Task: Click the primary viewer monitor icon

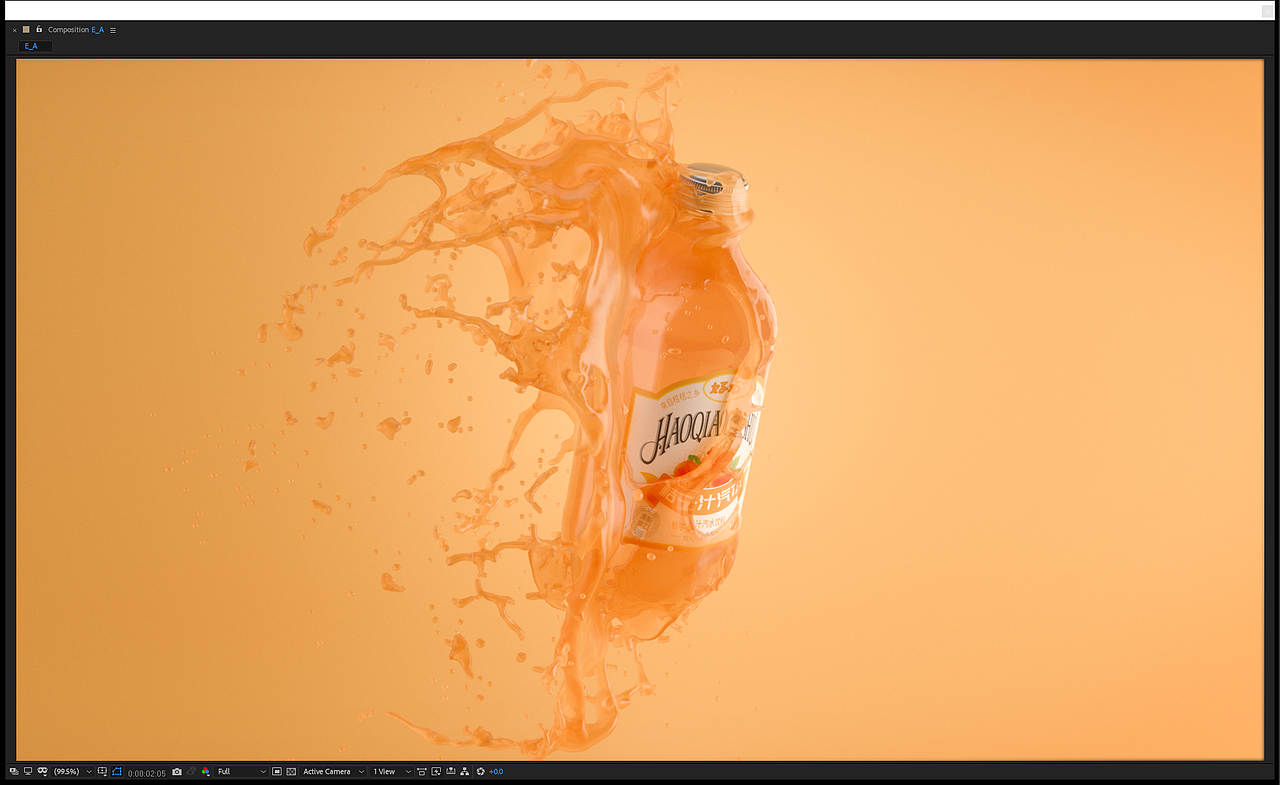Action: coord(28,771)
